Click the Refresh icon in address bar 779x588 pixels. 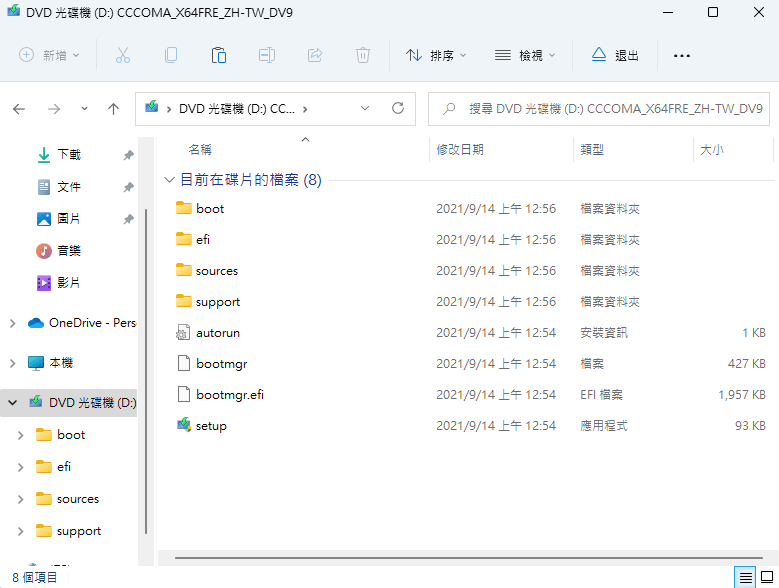pyautogui.click(x=398, y=108)
